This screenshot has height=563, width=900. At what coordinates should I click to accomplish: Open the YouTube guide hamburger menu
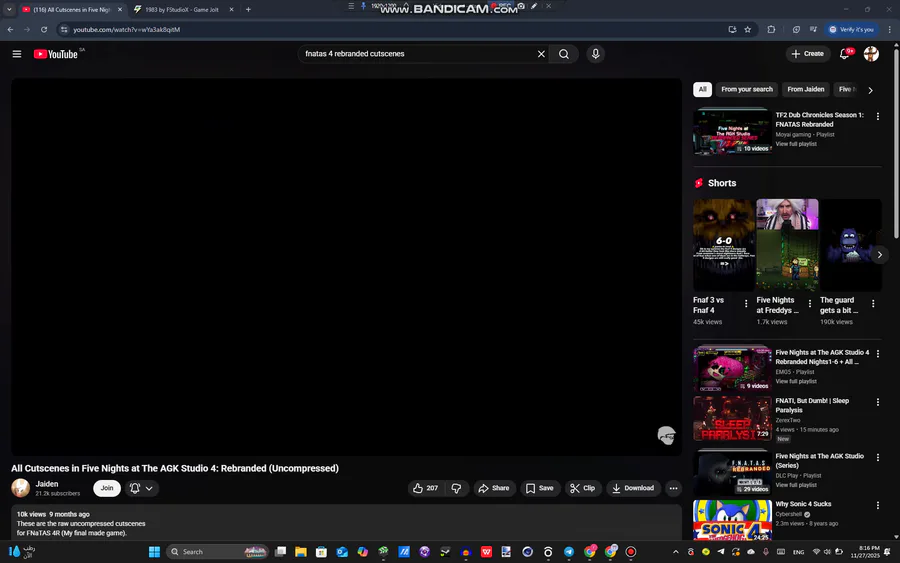(x=17, y=54)
